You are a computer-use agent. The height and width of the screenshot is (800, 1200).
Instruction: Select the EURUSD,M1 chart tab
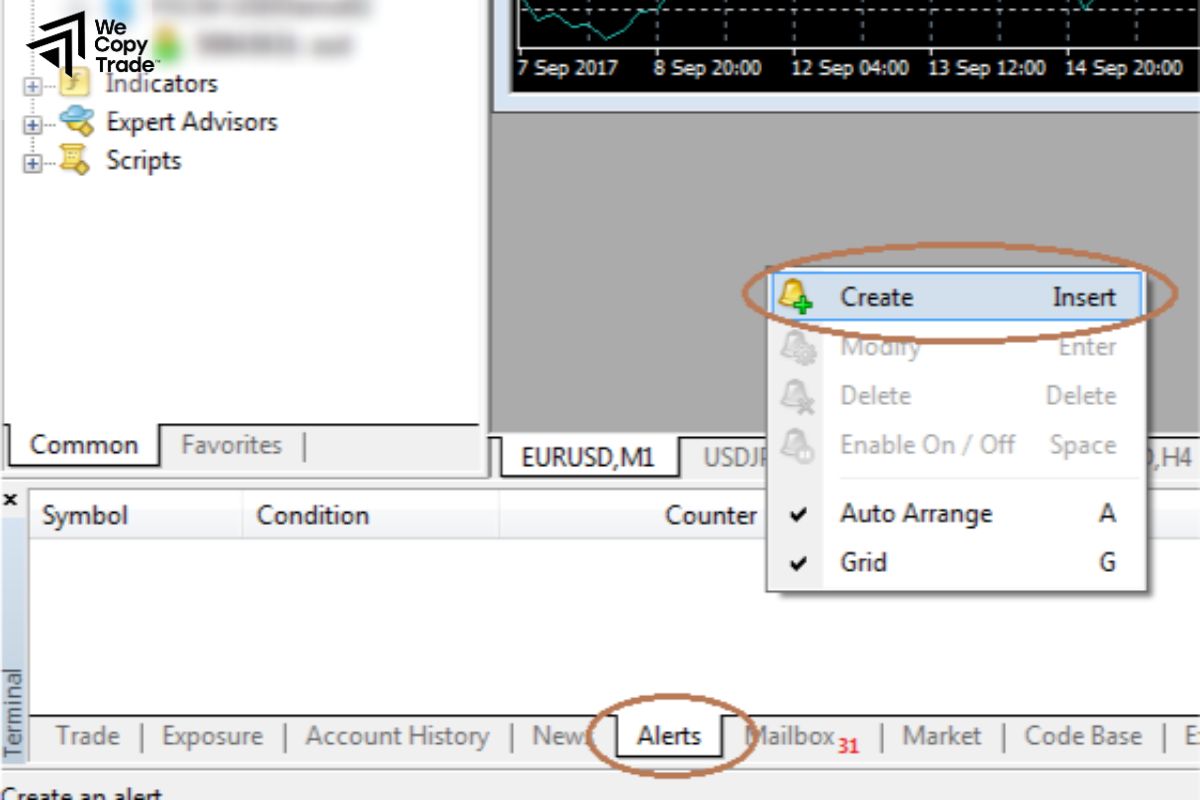pyautogui.click(x=587, y=458)
